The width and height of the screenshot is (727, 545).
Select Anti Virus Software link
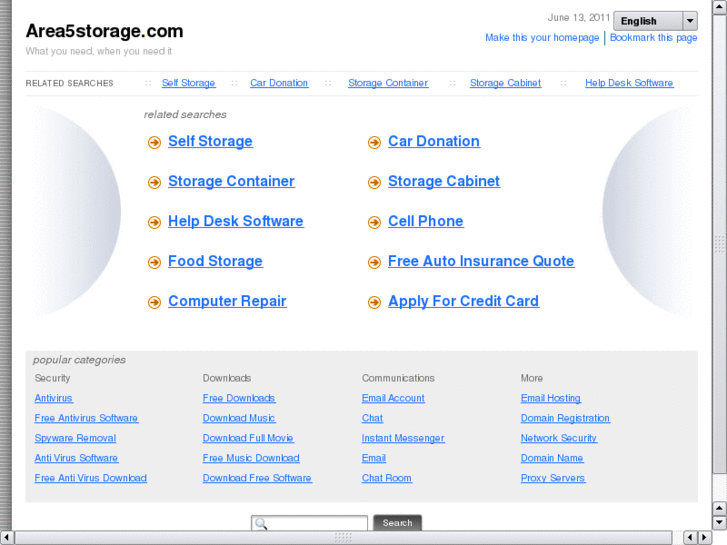point(76,458)
